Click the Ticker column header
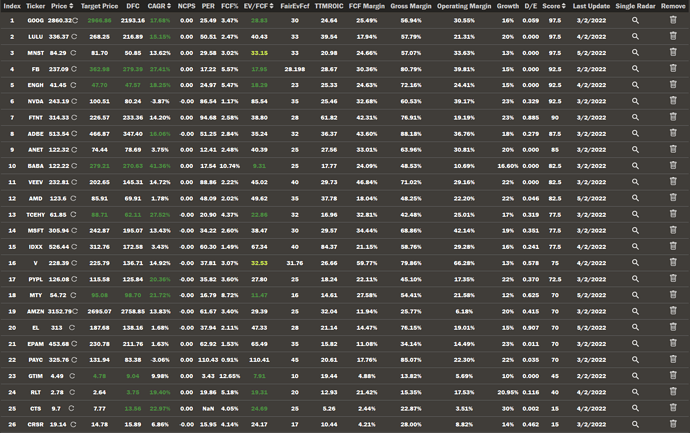Screen dimensions: 690x433 pyautogui.click(x=36, y=6)
